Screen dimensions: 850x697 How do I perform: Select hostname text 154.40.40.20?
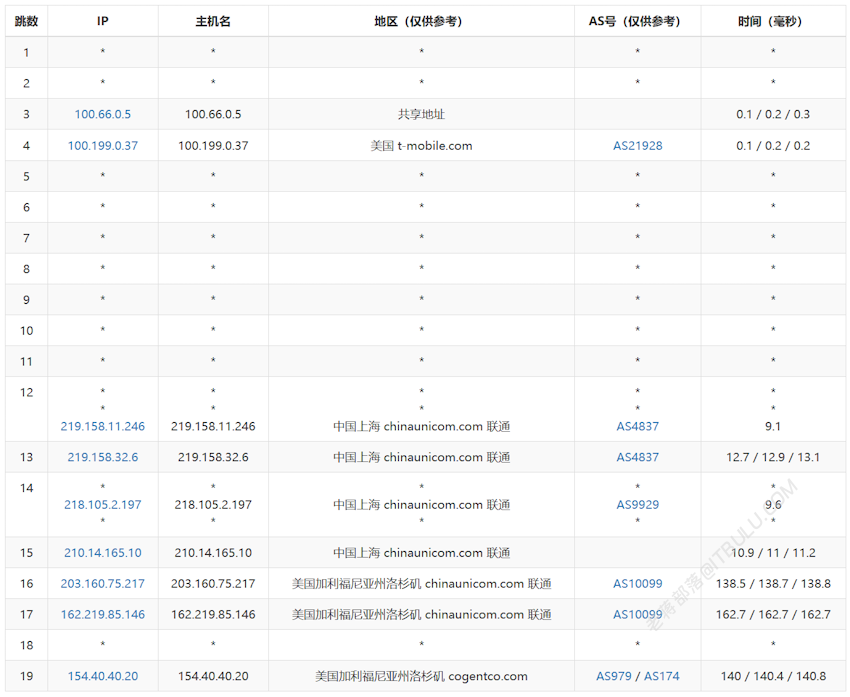[x=213, y=677]
